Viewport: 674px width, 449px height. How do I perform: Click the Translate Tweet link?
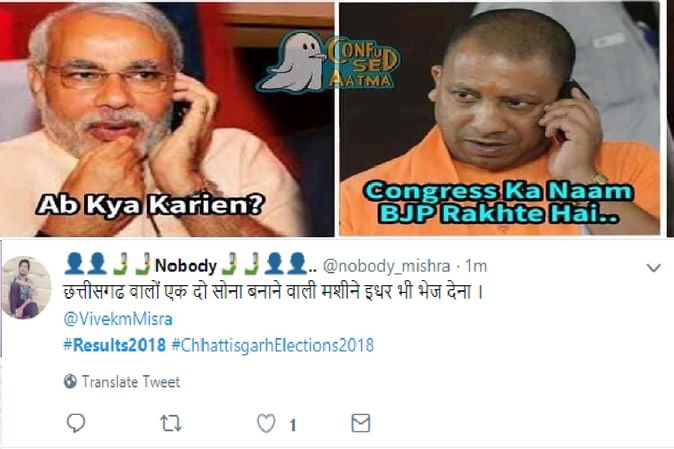tap(131, 382)
